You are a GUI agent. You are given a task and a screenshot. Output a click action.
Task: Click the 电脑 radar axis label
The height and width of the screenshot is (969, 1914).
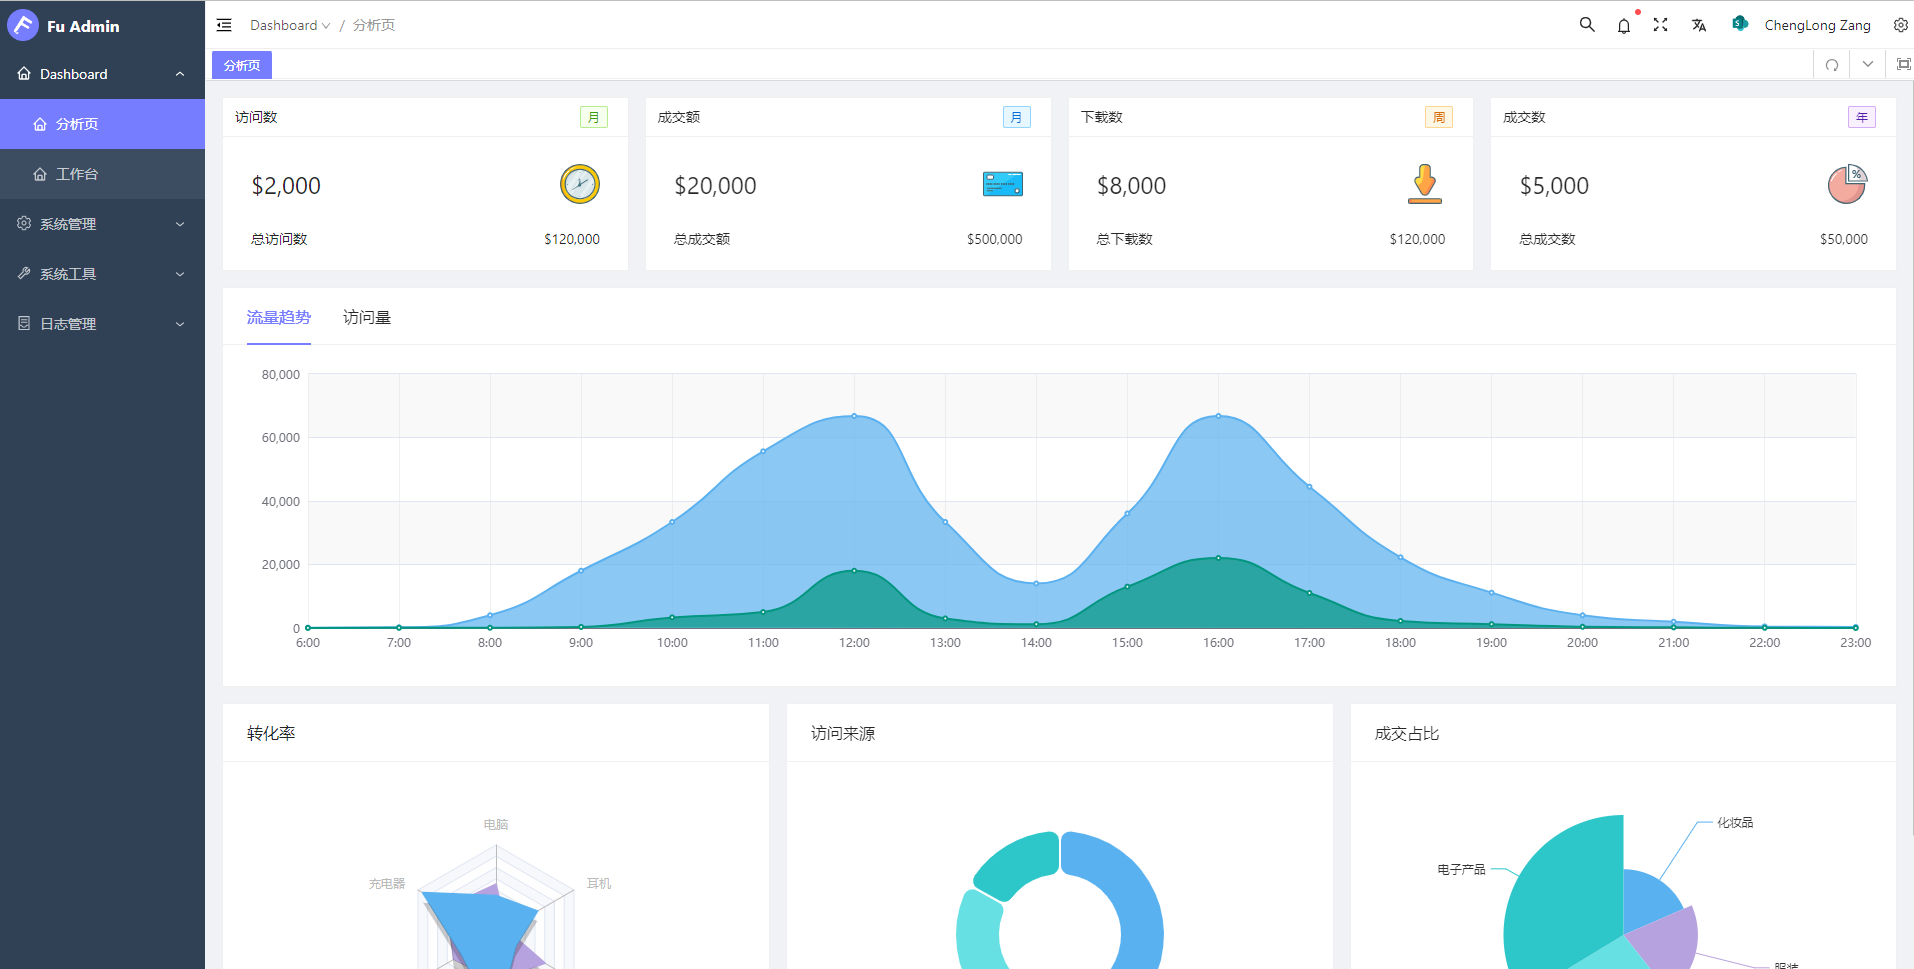pyautogui.click(x=496, y=825)
